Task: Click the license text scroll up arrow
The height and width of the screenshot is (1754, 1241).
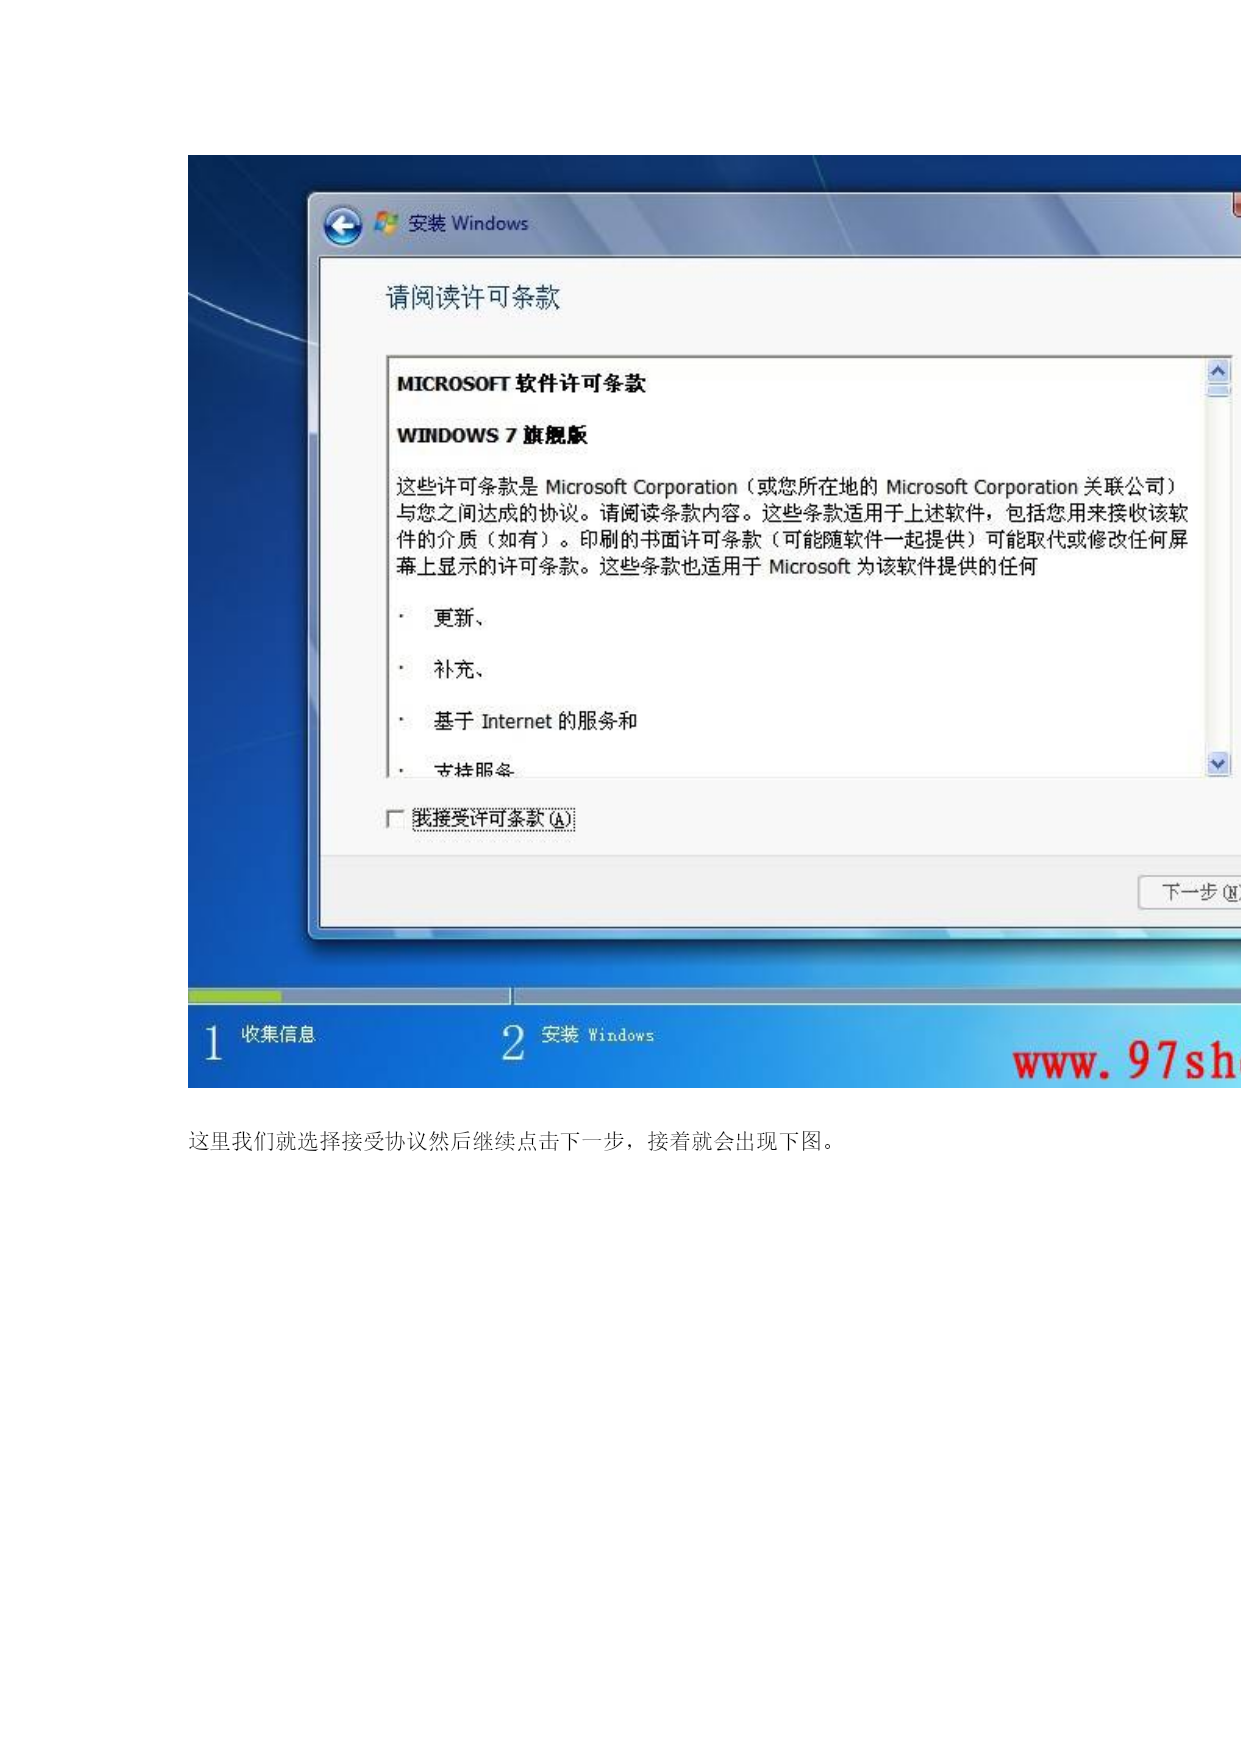Action: pyautogui.click(x=1218, y=371)
